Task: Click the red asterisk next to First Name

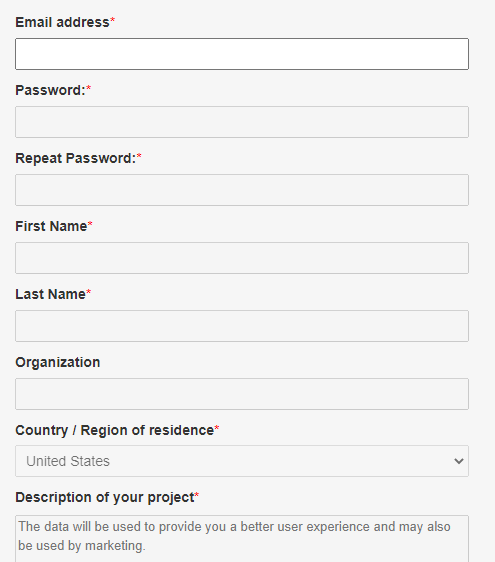Action: point(90,224)
